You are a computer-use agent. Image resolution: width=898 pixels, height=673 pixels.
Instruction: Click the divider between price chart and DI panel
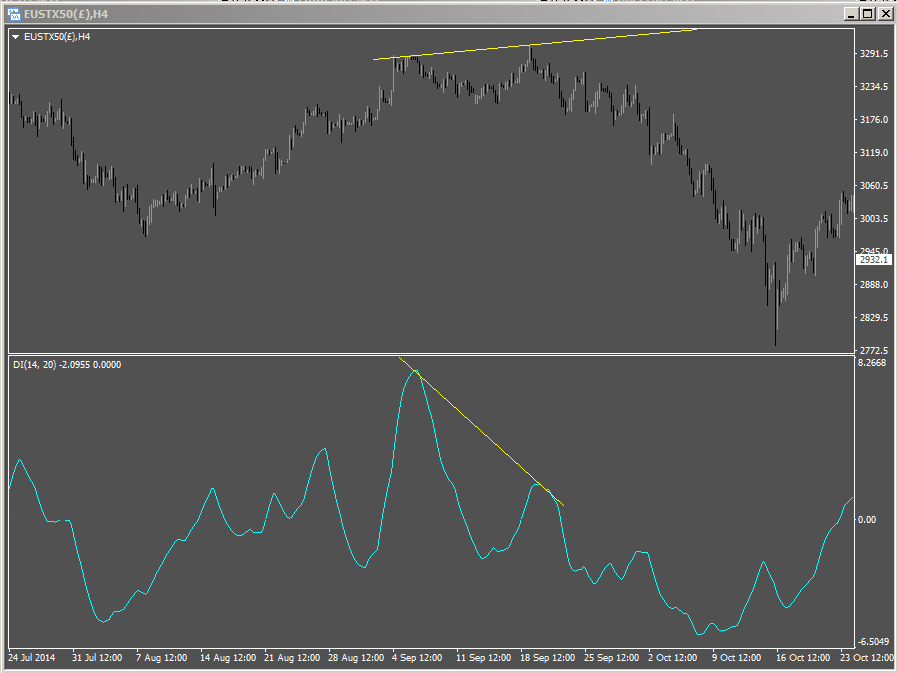(430, 353)
